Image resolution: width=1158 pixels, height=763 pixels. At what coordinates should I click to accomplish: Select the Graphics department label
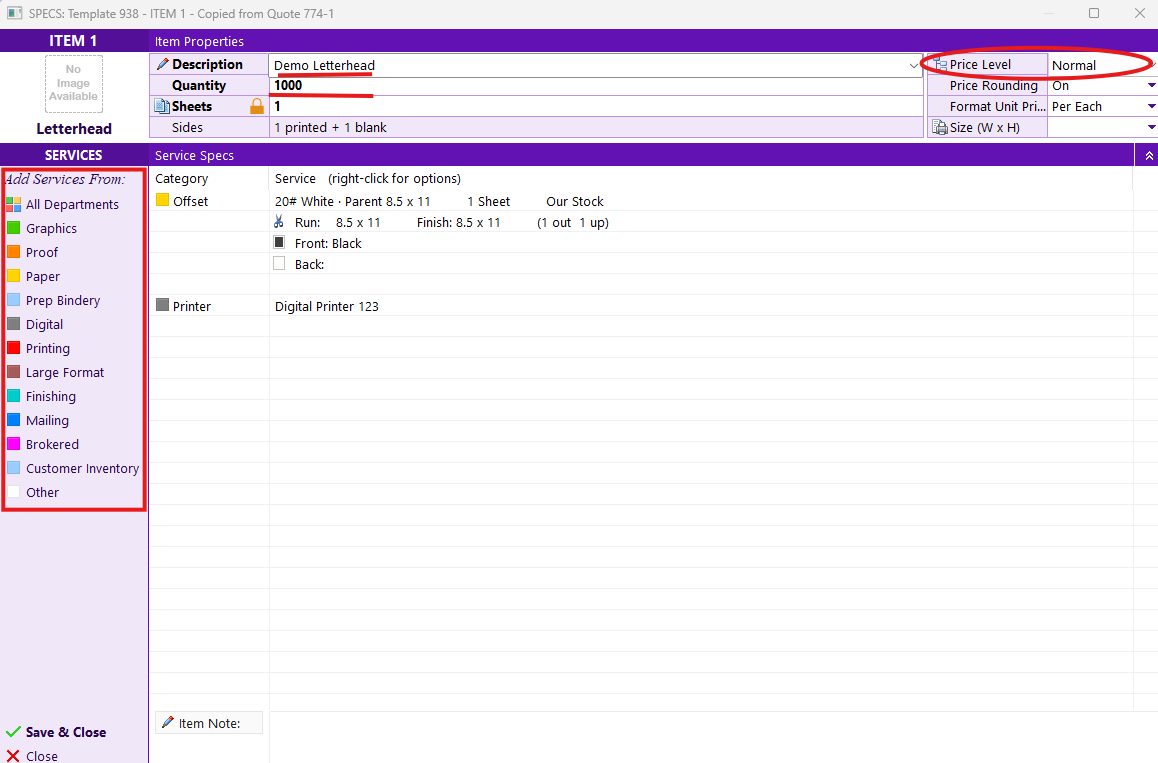tap(51, 228)
